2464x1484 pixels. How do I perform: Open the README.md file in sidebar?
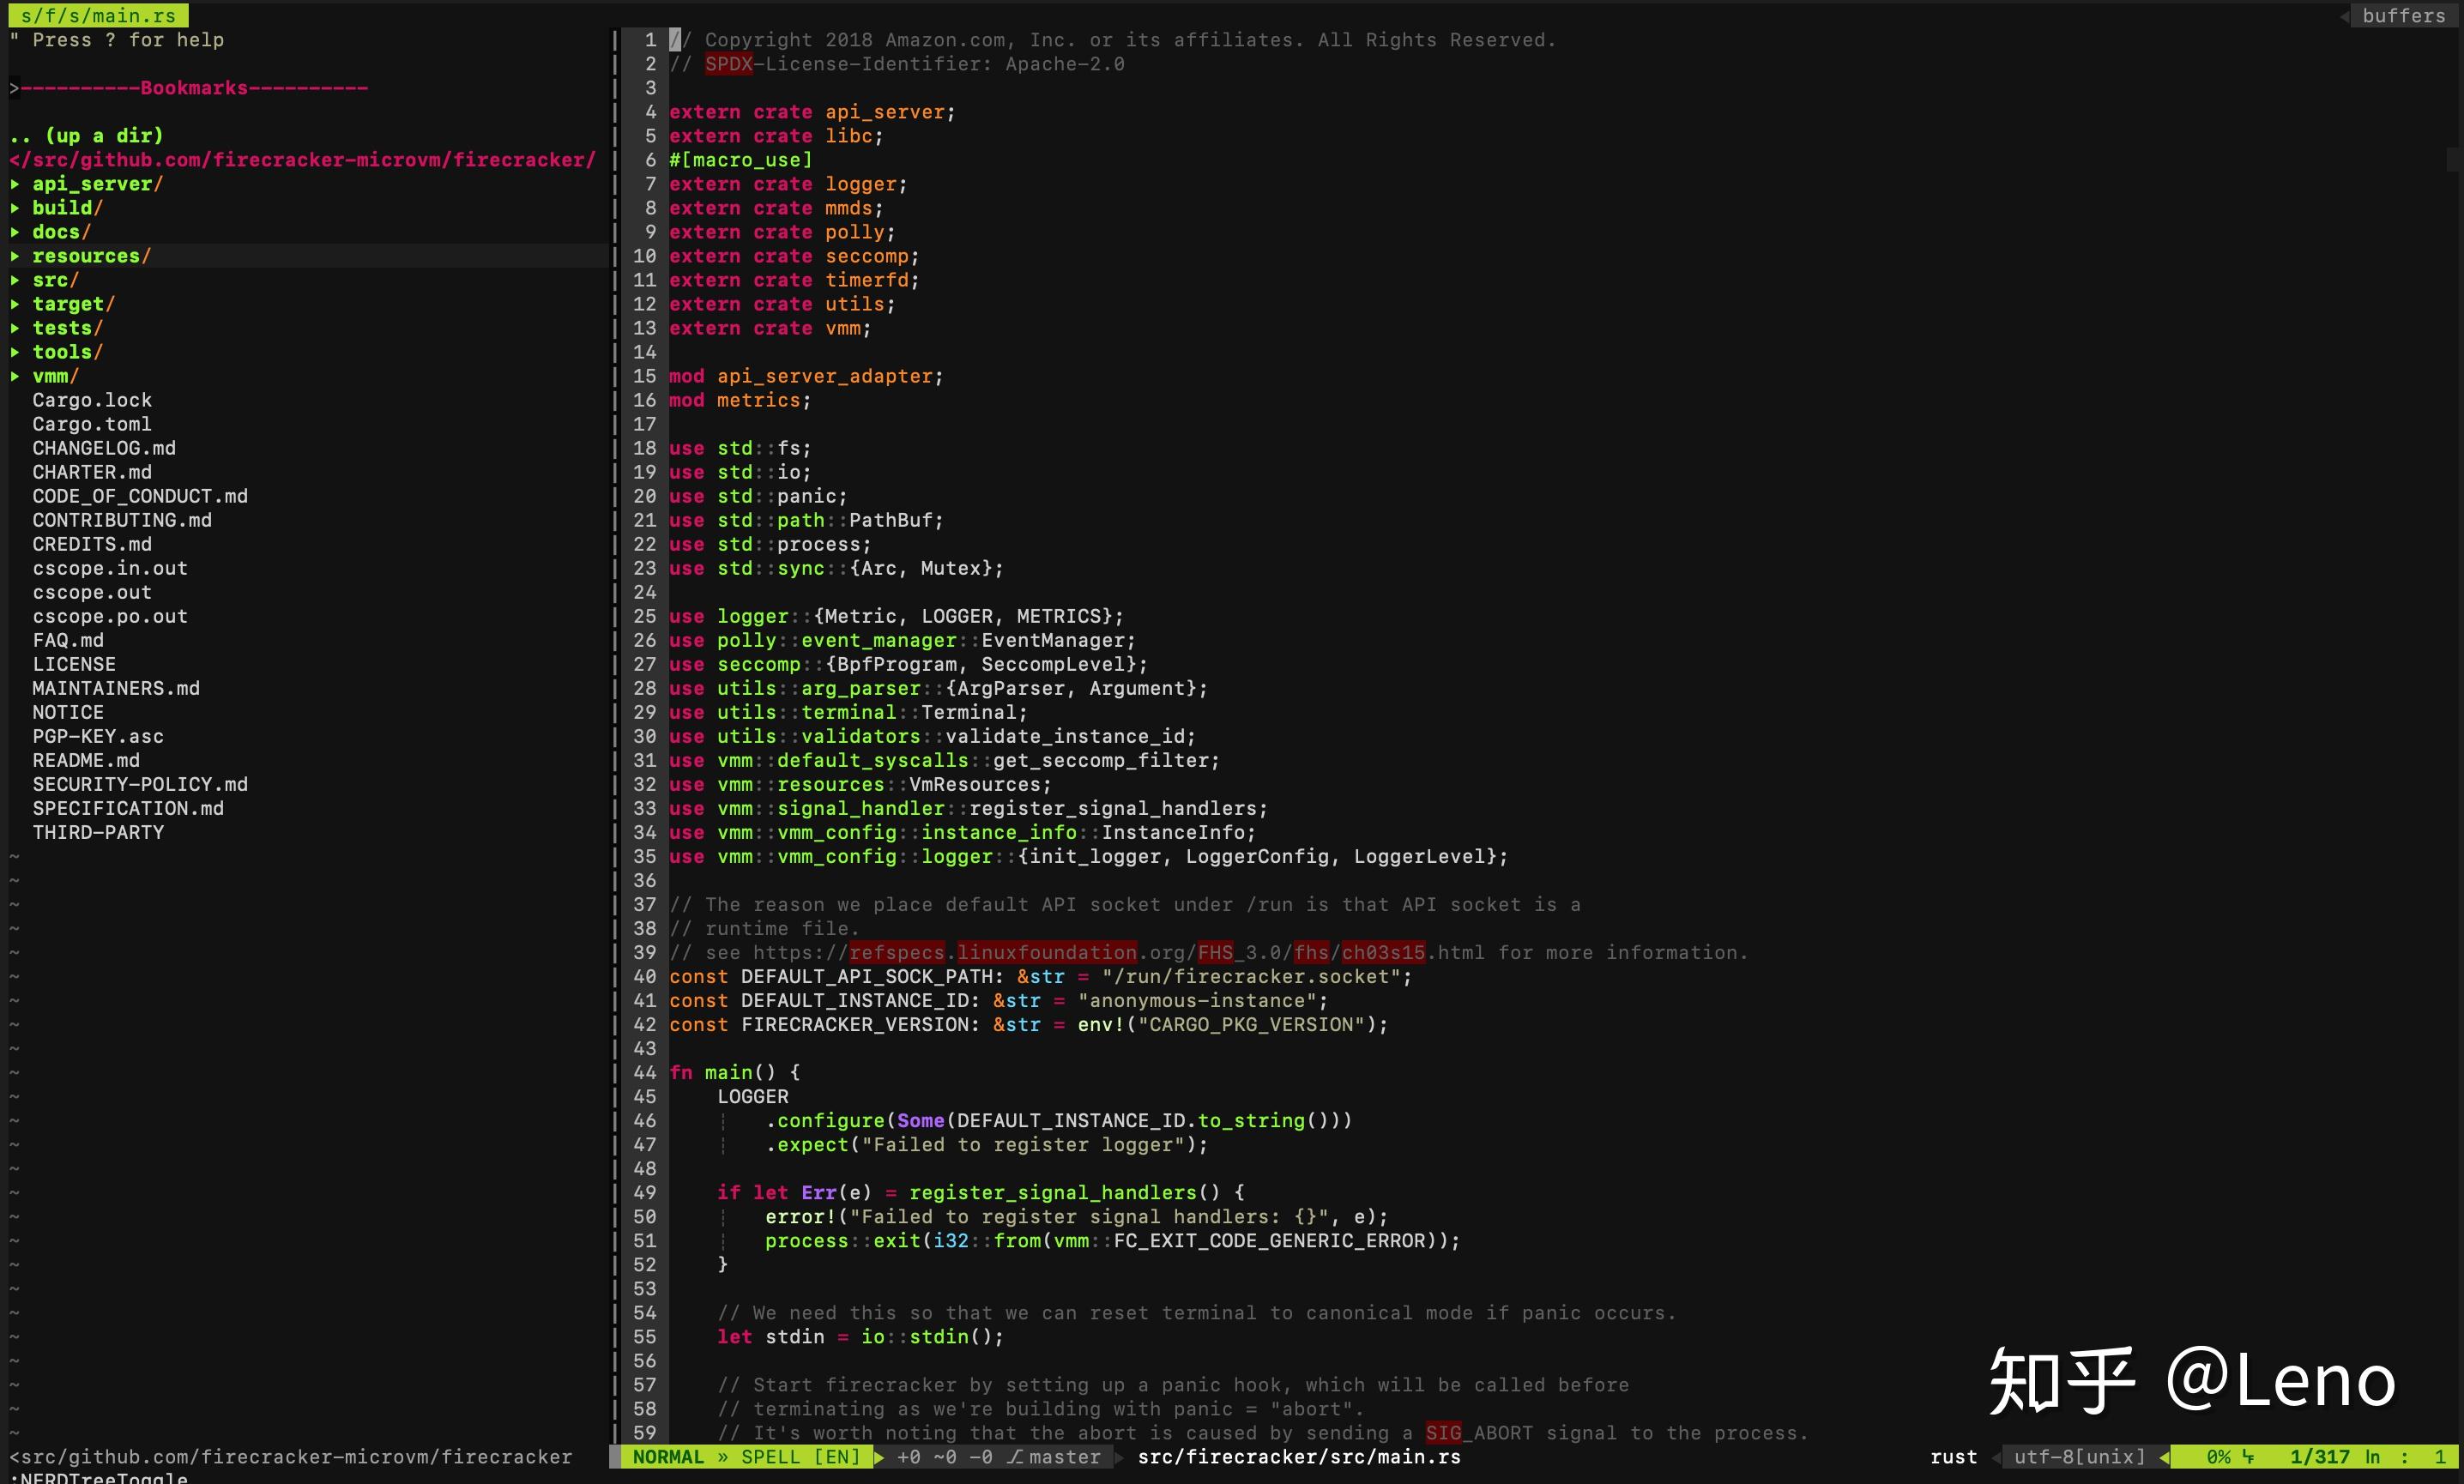pos(92,761)
